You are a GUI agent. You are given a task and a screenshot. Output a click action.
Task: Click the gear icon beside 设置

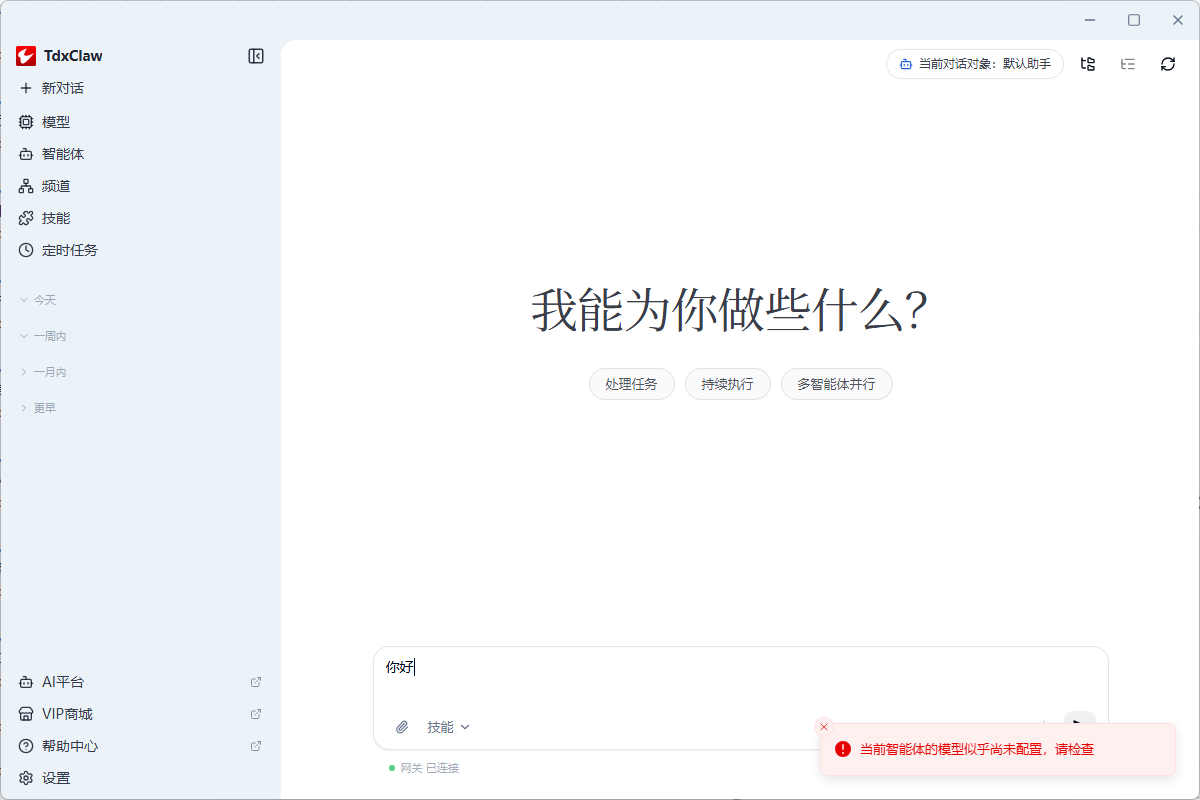click(26, 778)
